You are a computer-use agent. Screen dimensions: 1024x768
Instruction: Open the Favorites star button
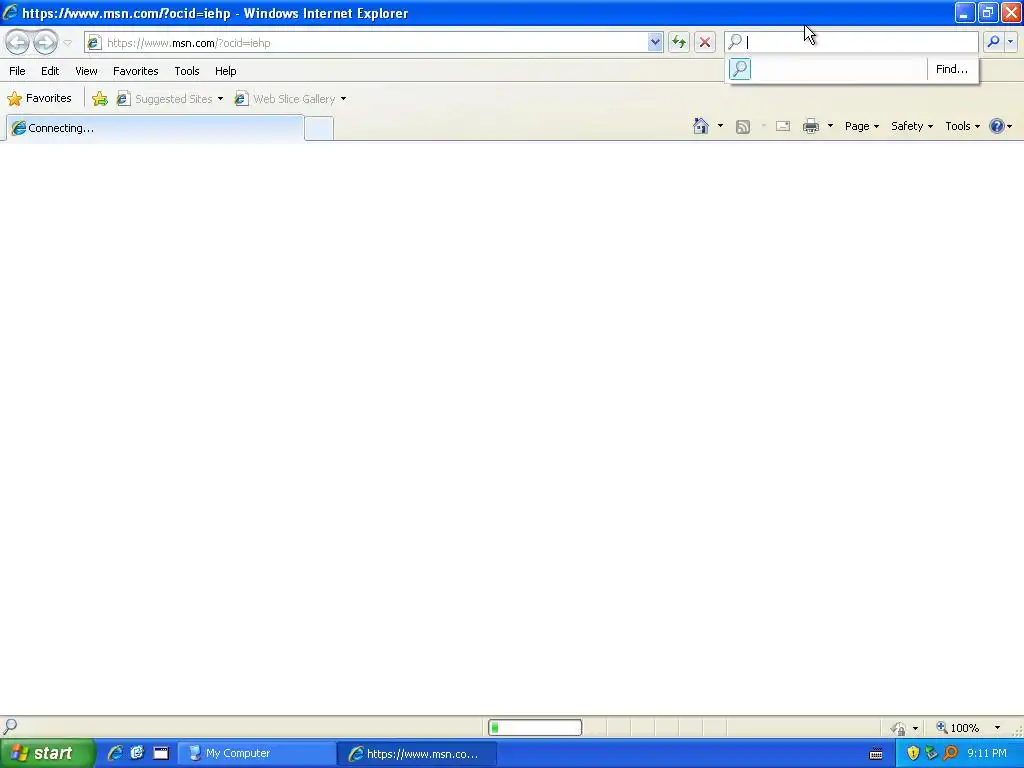(39, 99)
